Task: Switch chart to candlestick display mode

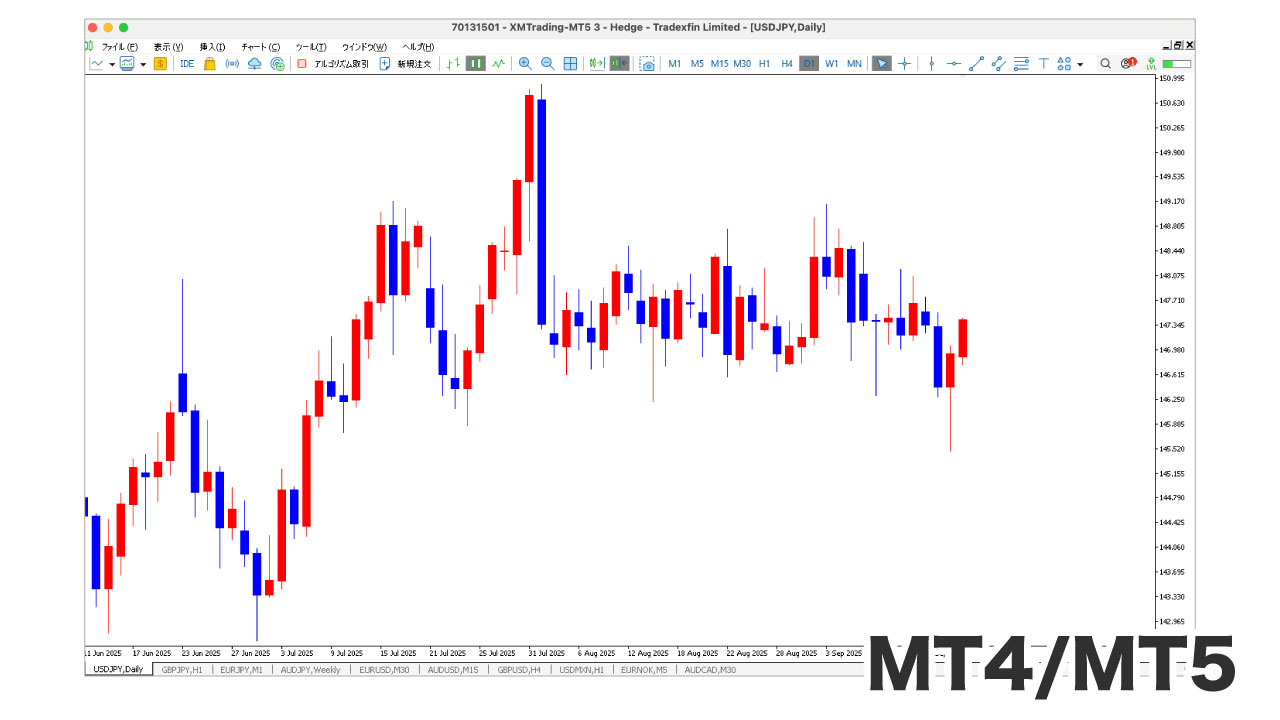Action: (x=476, y=64)
